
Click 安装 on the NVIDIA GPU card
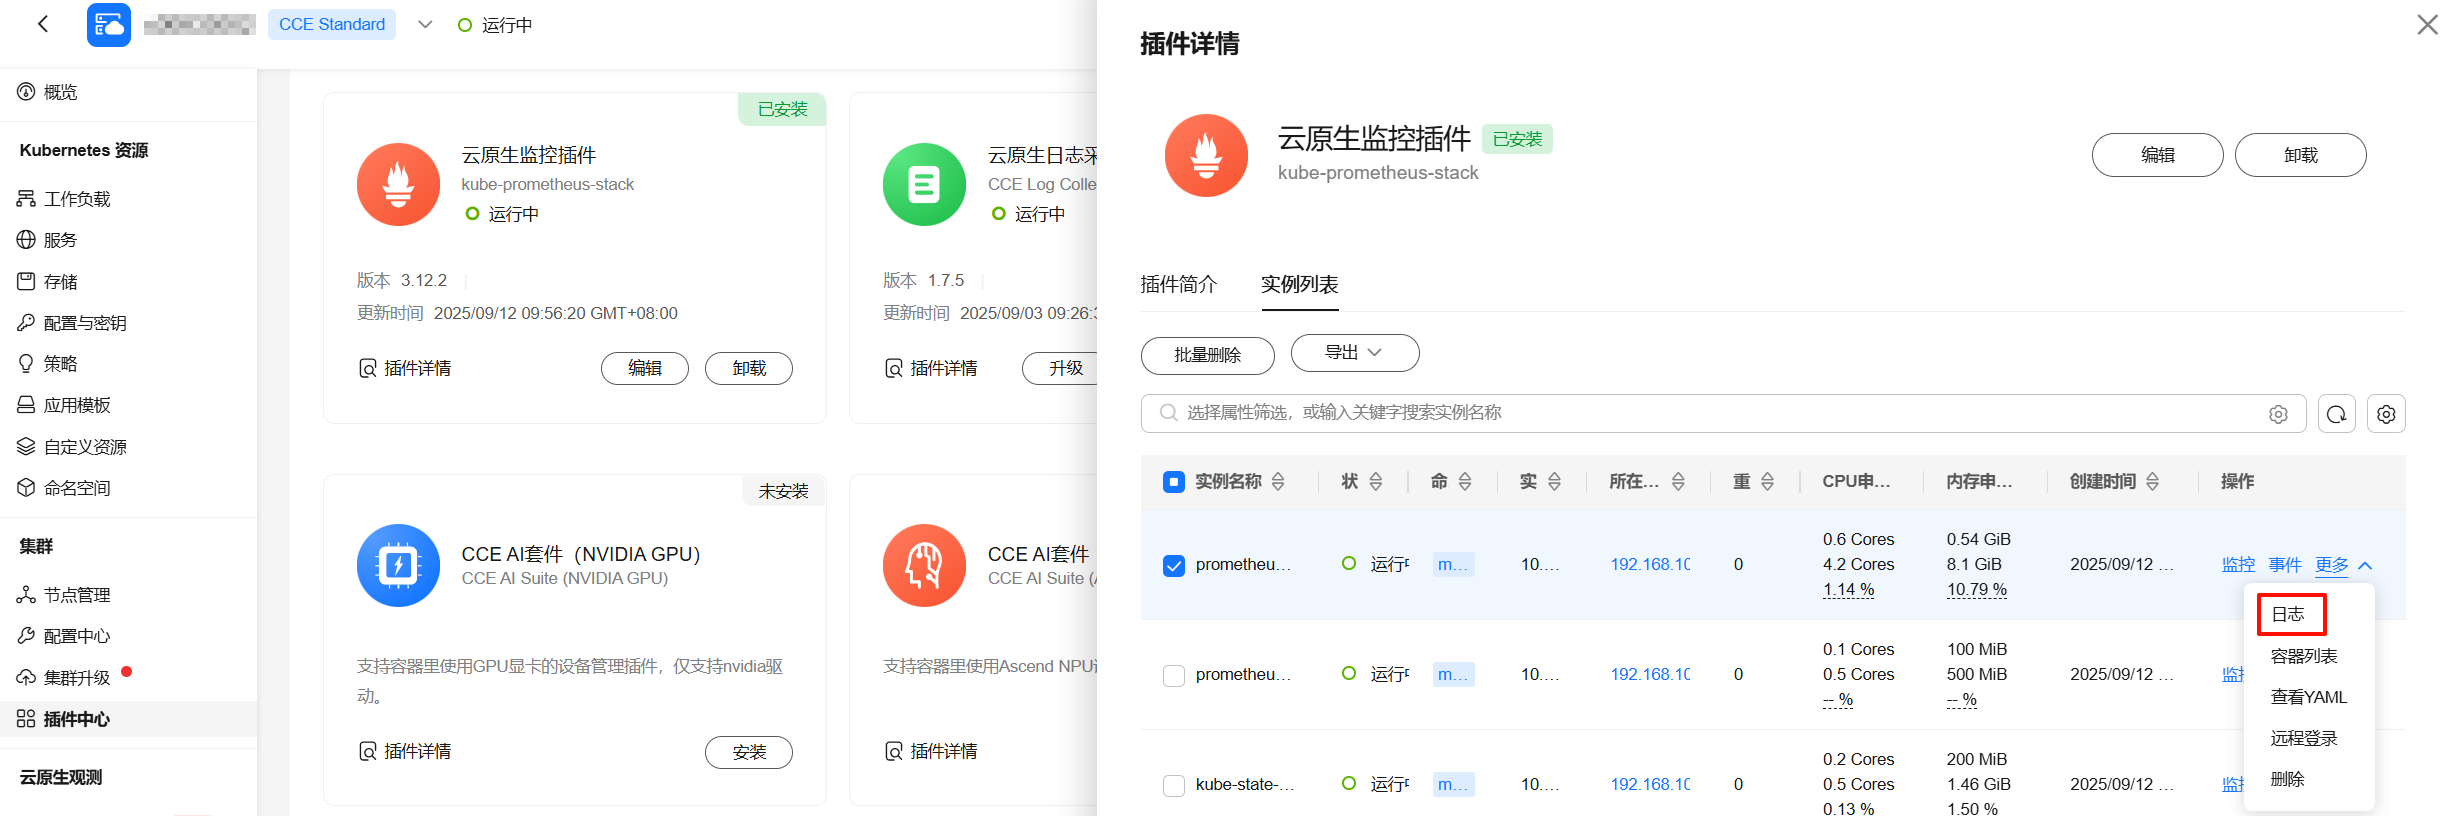point(749,752)
